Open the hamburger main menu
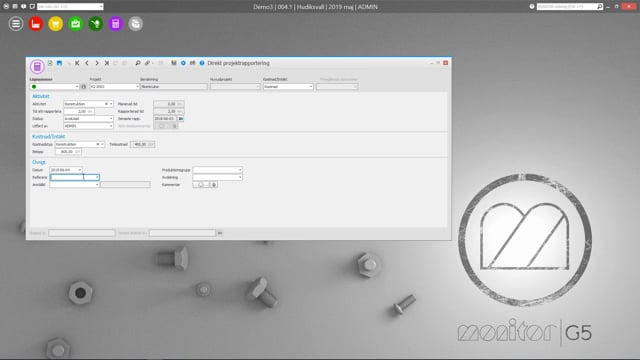The image size is (640, 360). click(x=16, y=24)
